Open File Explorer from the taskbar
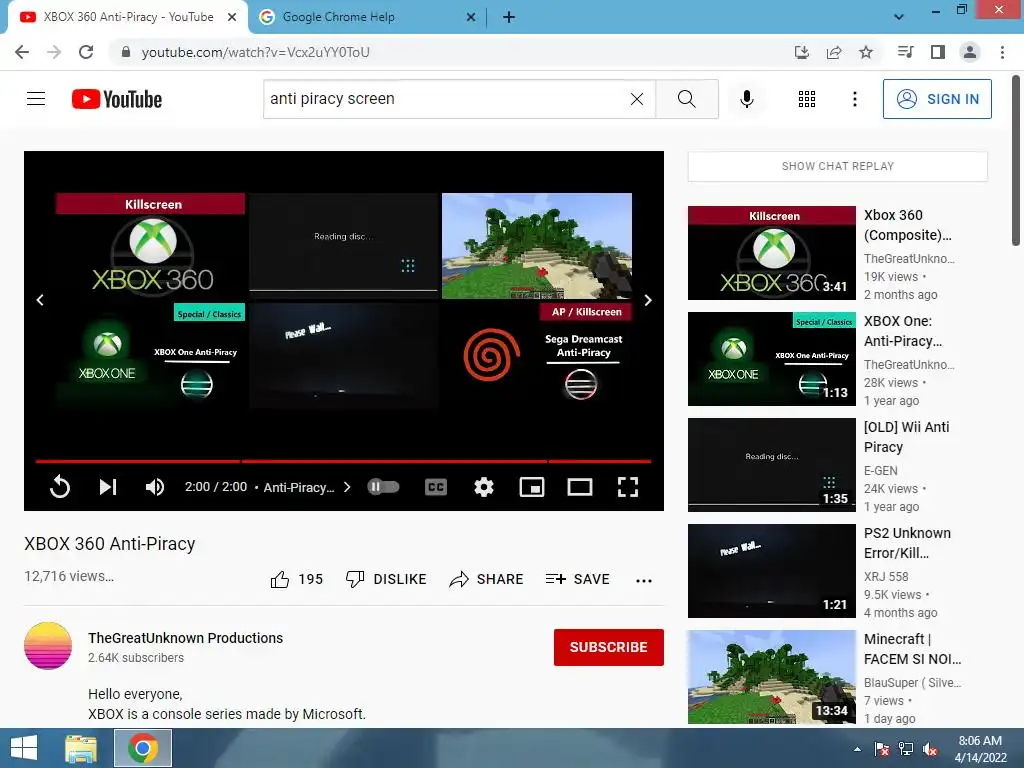 click(x=81, y=748)
